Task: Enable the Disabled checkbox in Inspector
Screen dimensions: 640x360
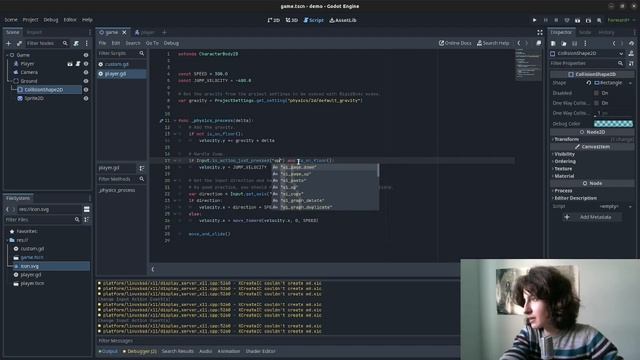Action: 596,93
